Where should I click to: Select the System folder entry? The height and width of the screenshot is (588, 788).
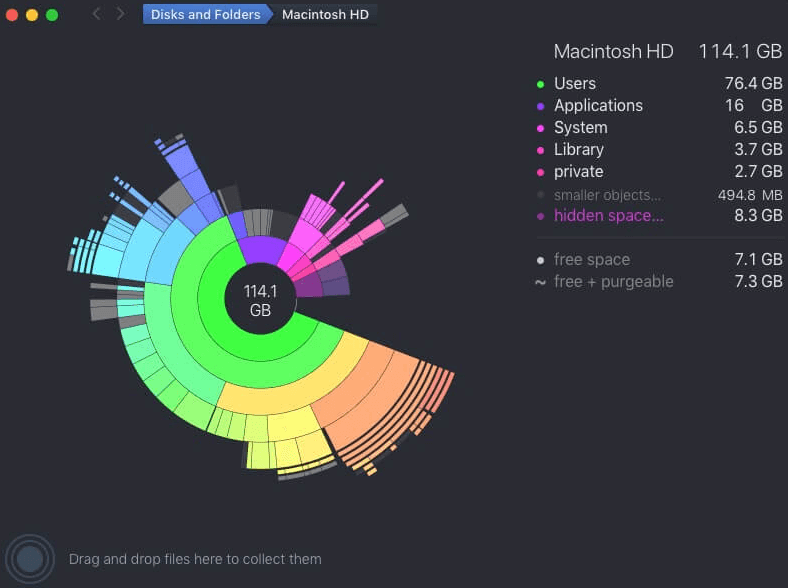point(580,128)
